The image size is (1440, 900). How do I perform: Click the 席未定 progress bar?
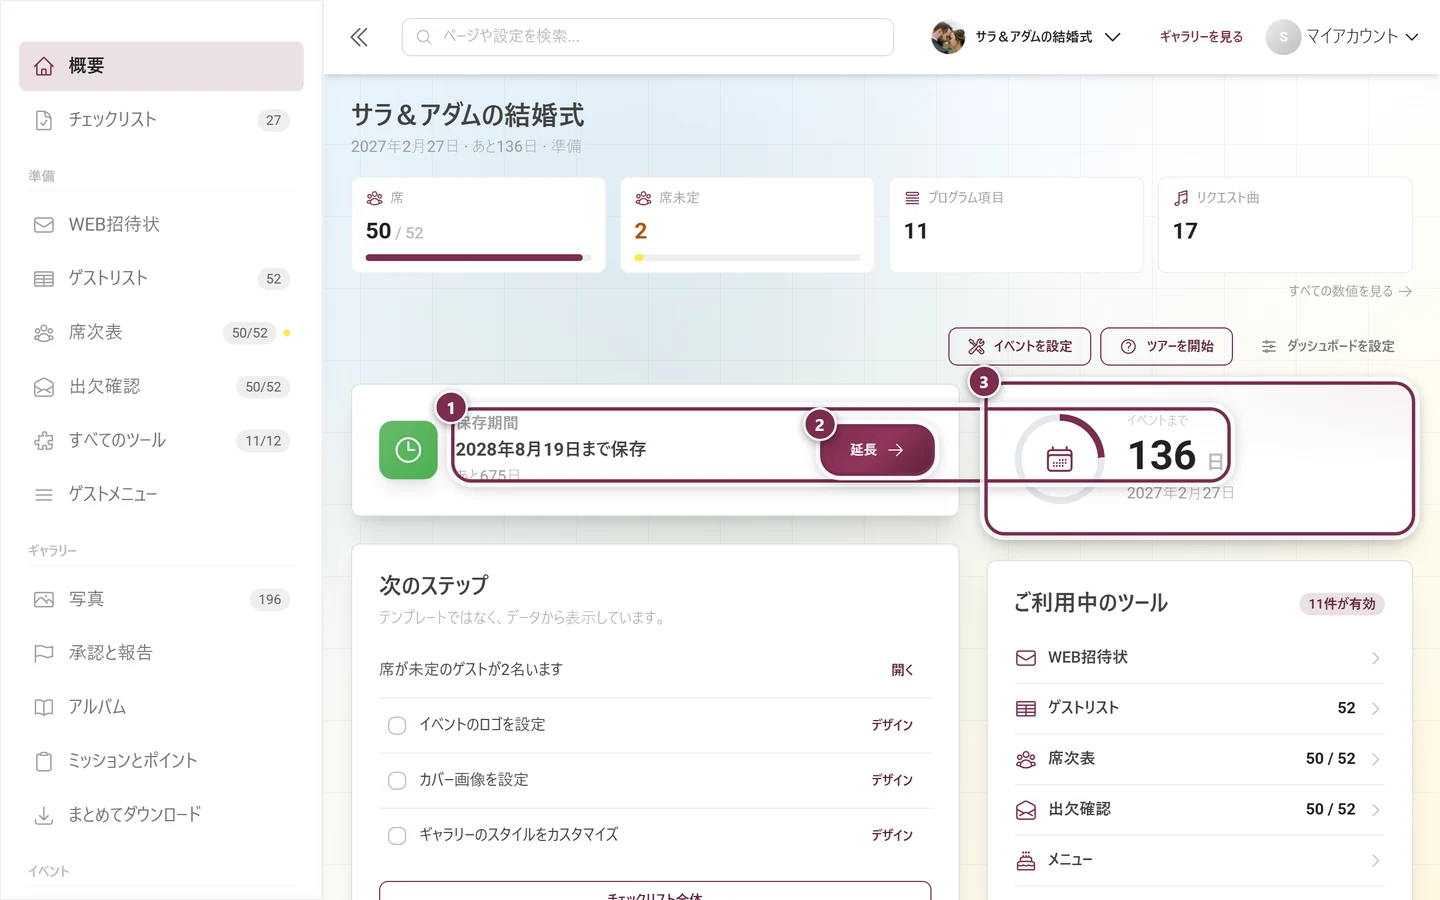coord(747,258)
